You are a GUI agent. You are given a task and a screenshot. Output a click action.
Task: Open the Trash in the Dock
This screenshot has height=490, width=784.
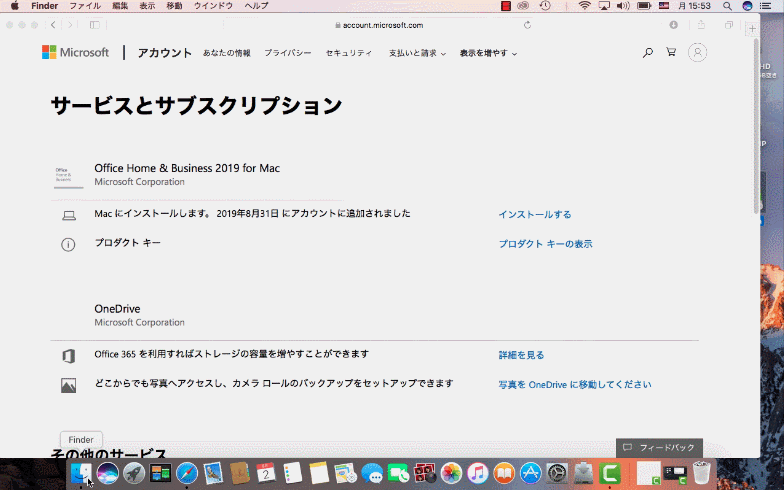click(701, 472)
